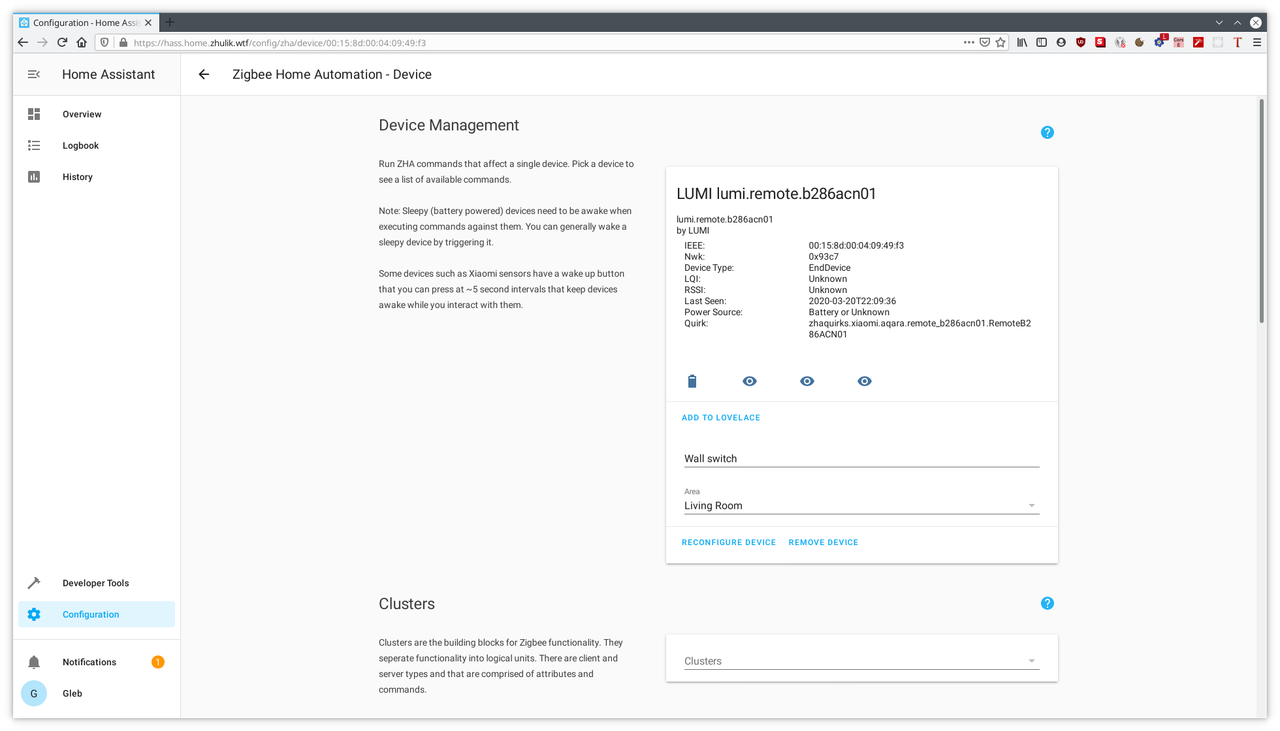Viewport: 1280px width, 731px height.
Task: Click the Configuration gear icon
Action: (x=34, y=614)
